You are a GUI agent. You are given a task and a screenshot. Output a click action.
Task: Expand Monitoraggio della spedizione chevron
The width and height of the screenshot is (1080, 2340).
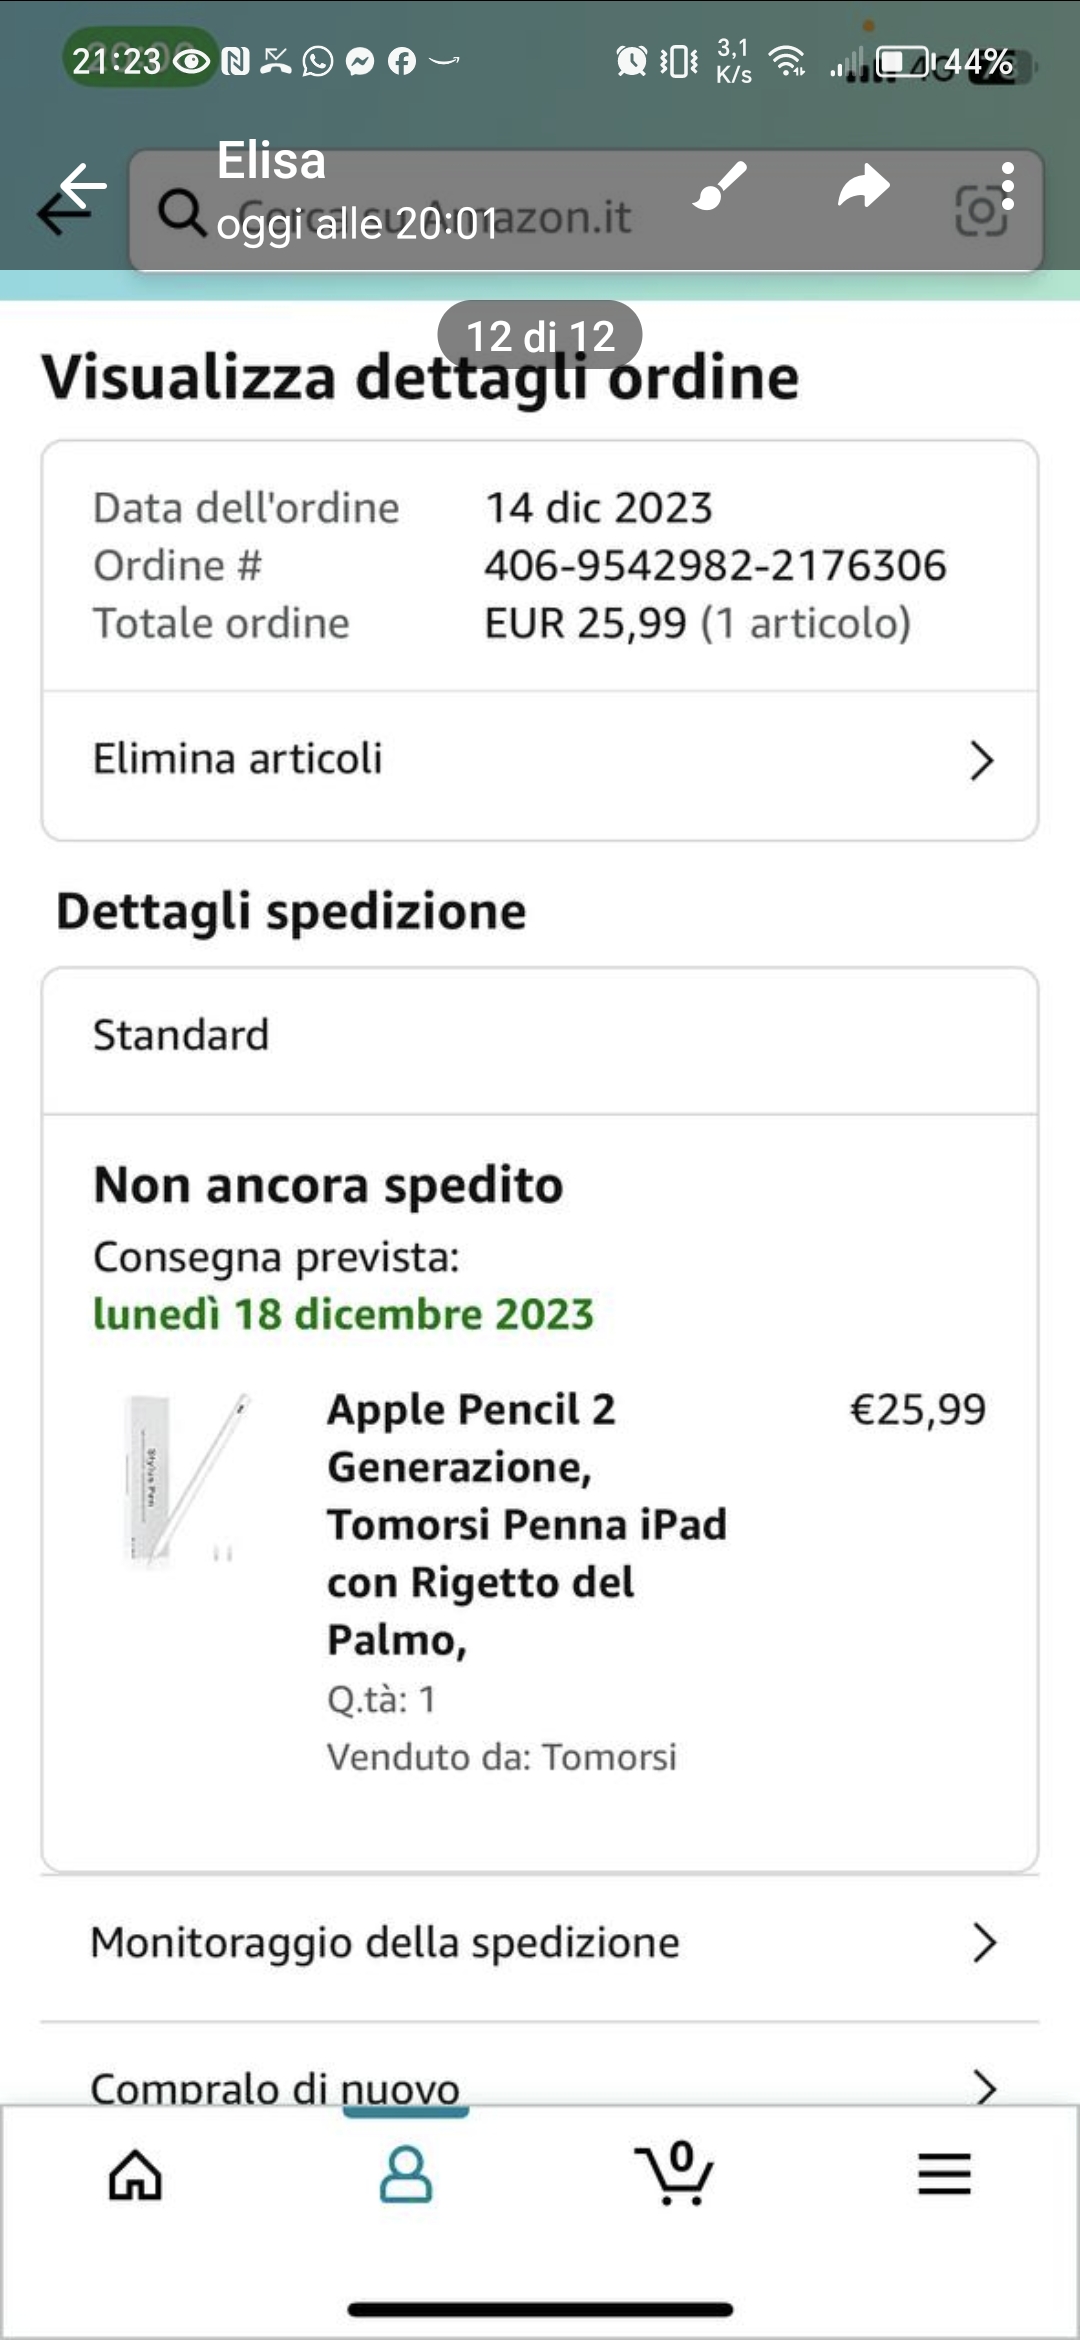click(x=984, y=1943)
